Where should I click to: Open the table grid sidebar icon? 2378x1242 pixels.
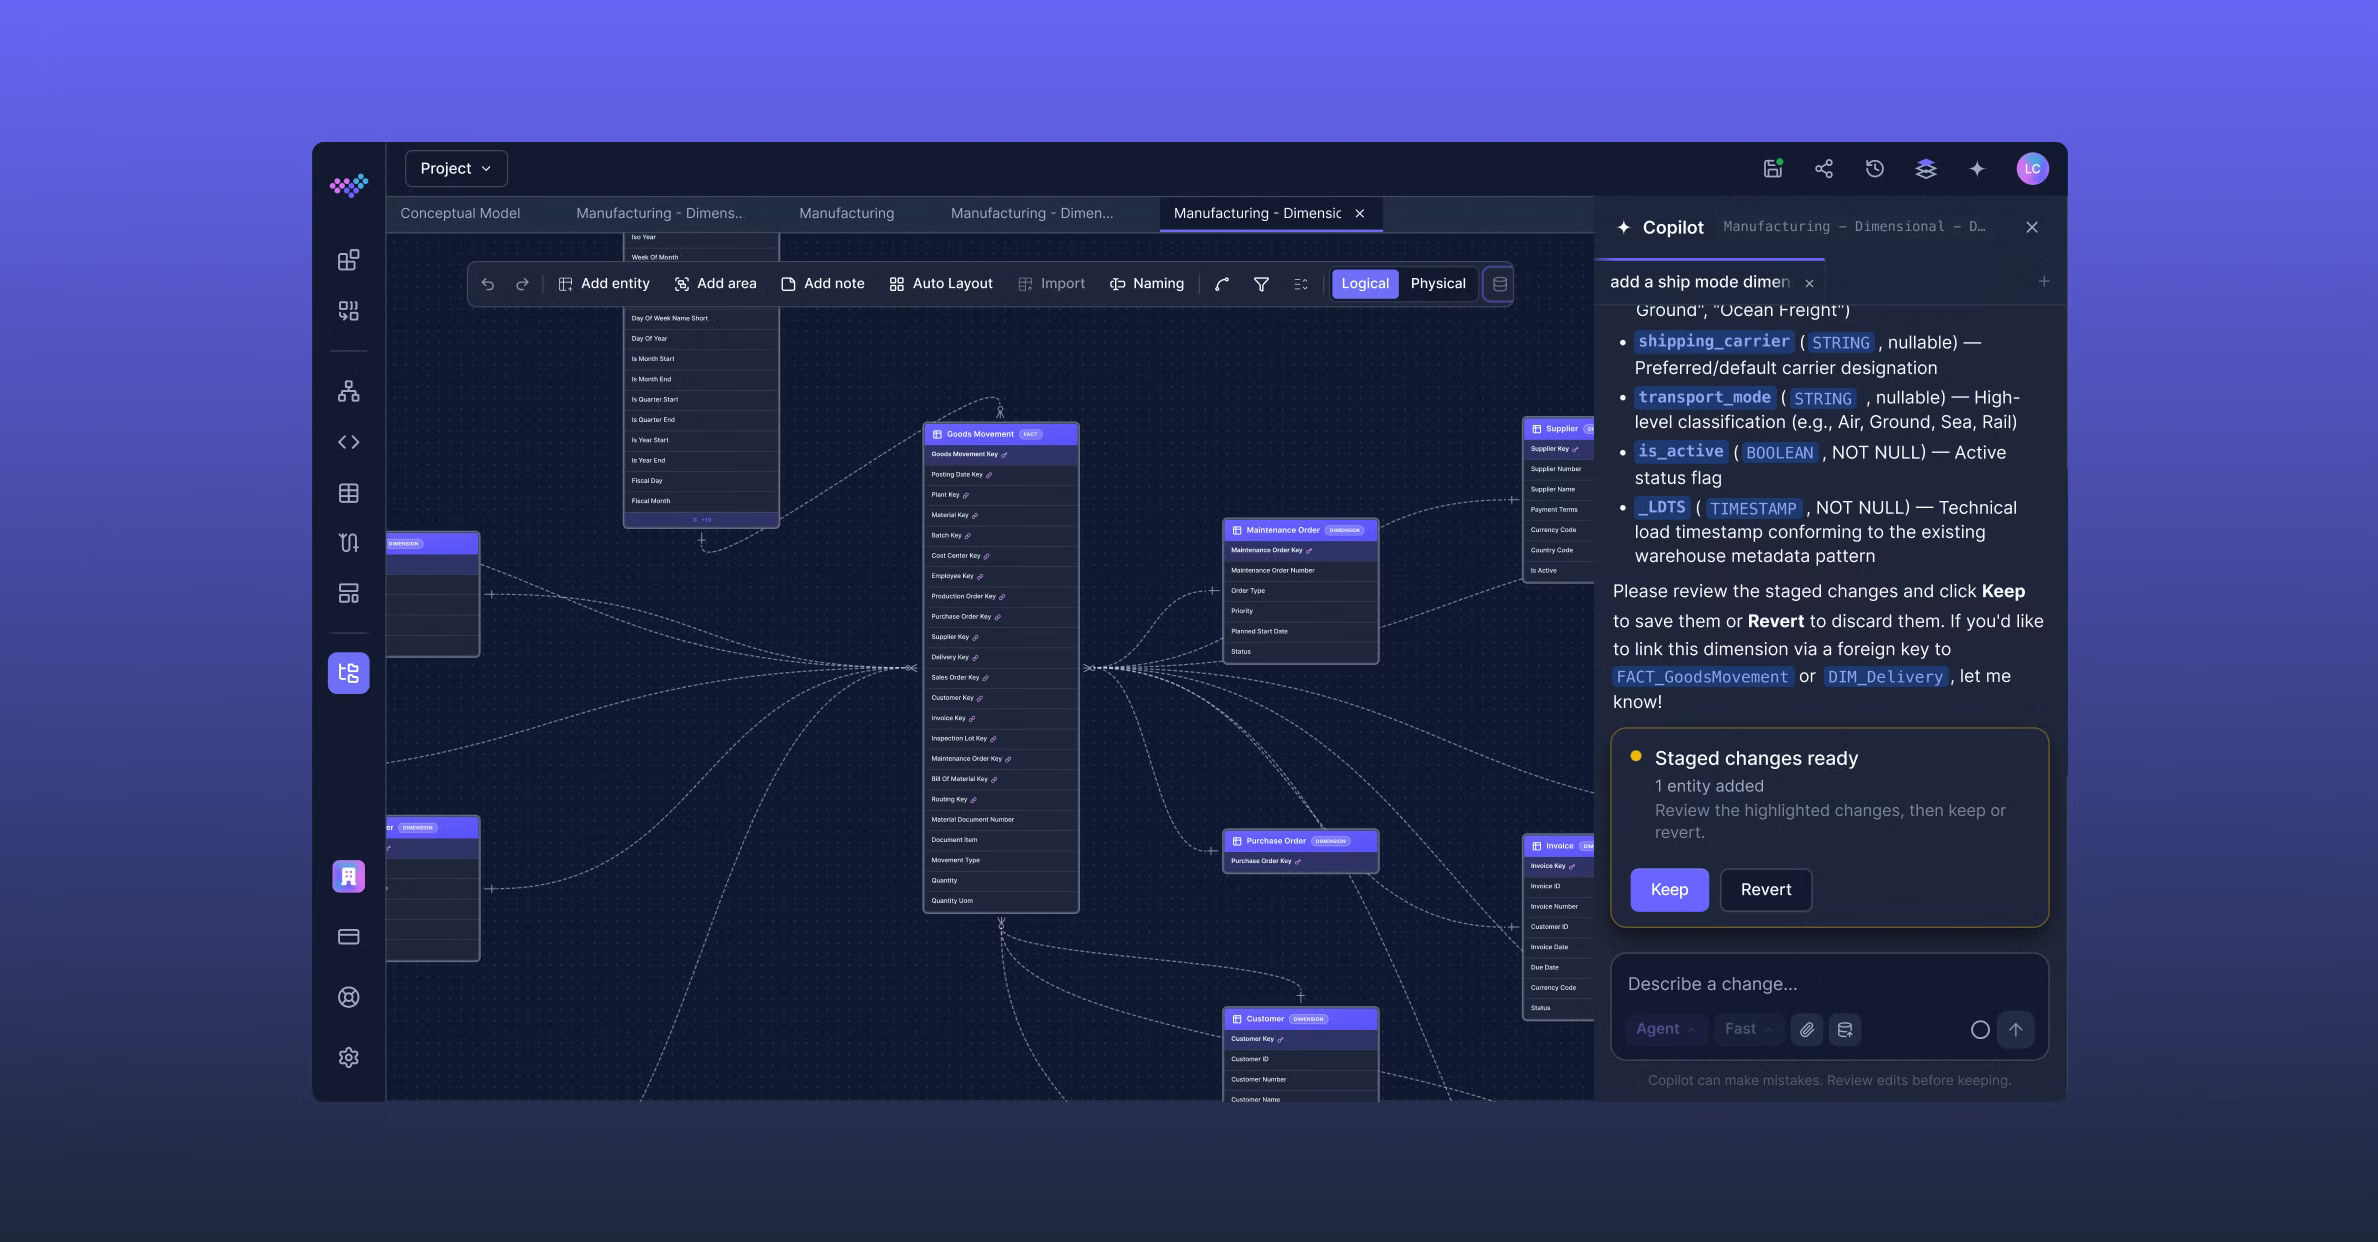point(348,493)
